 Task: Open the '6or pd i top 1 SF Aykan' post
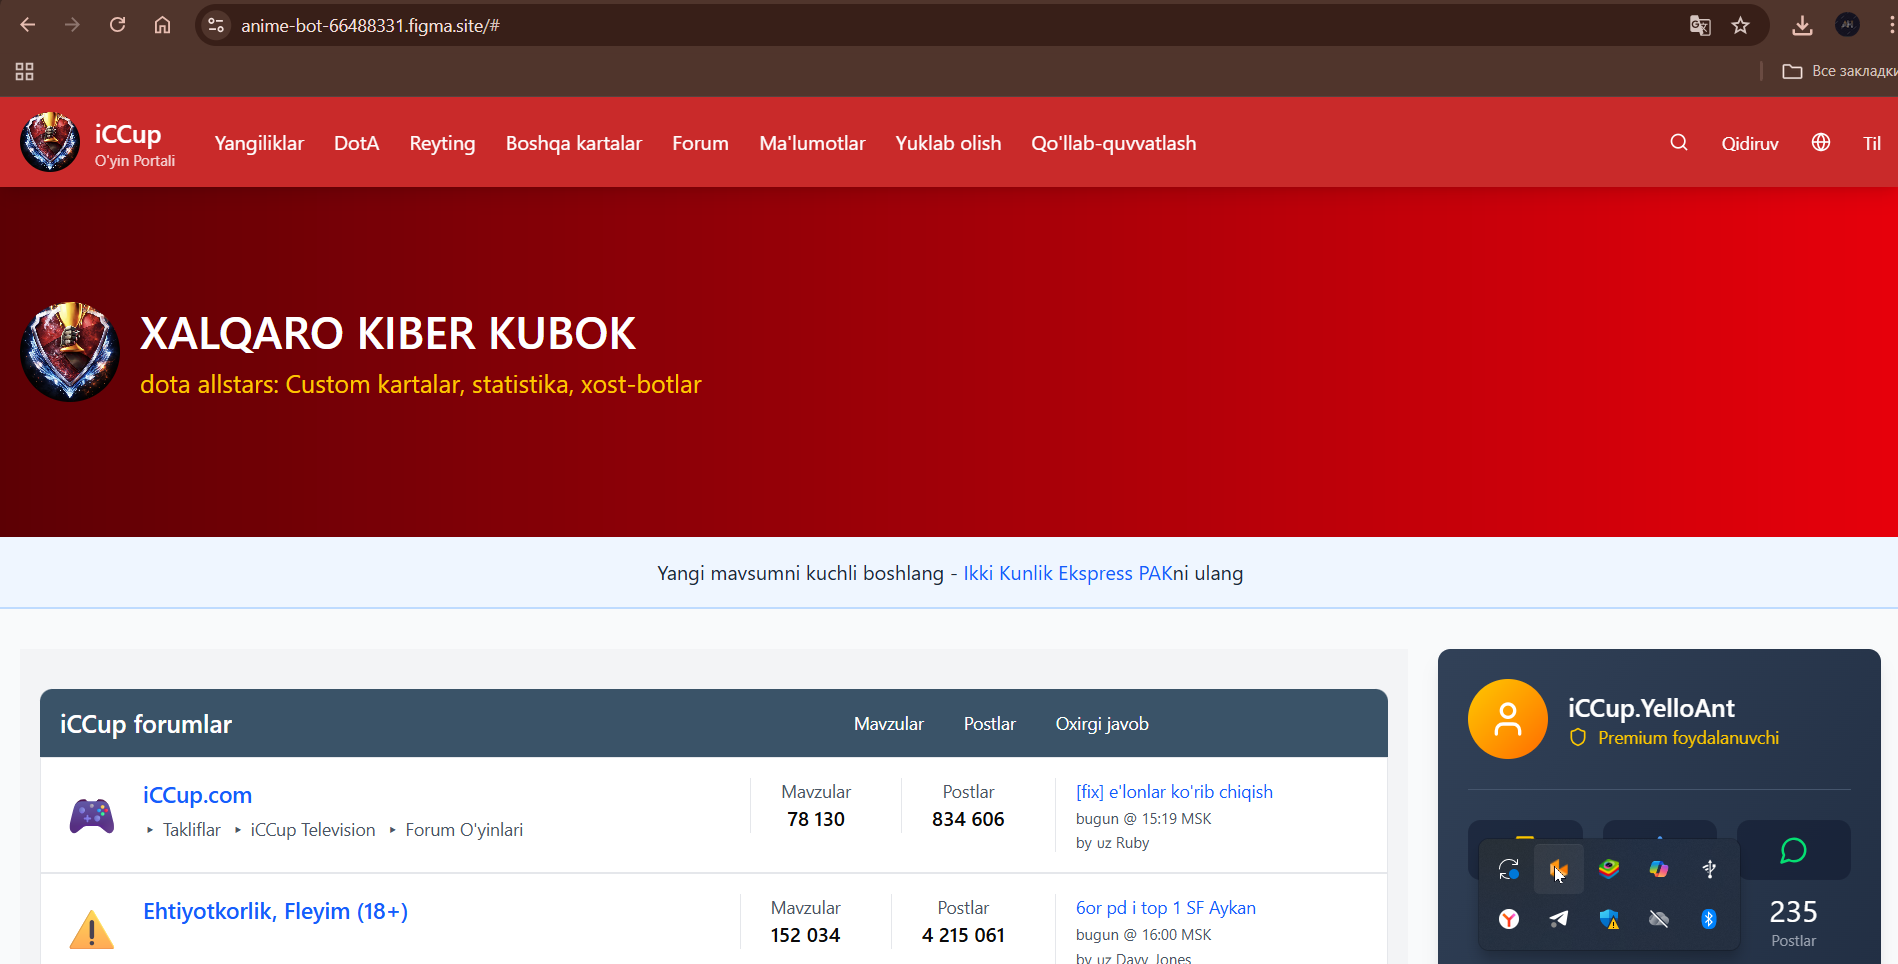[x=1166, y=908]
